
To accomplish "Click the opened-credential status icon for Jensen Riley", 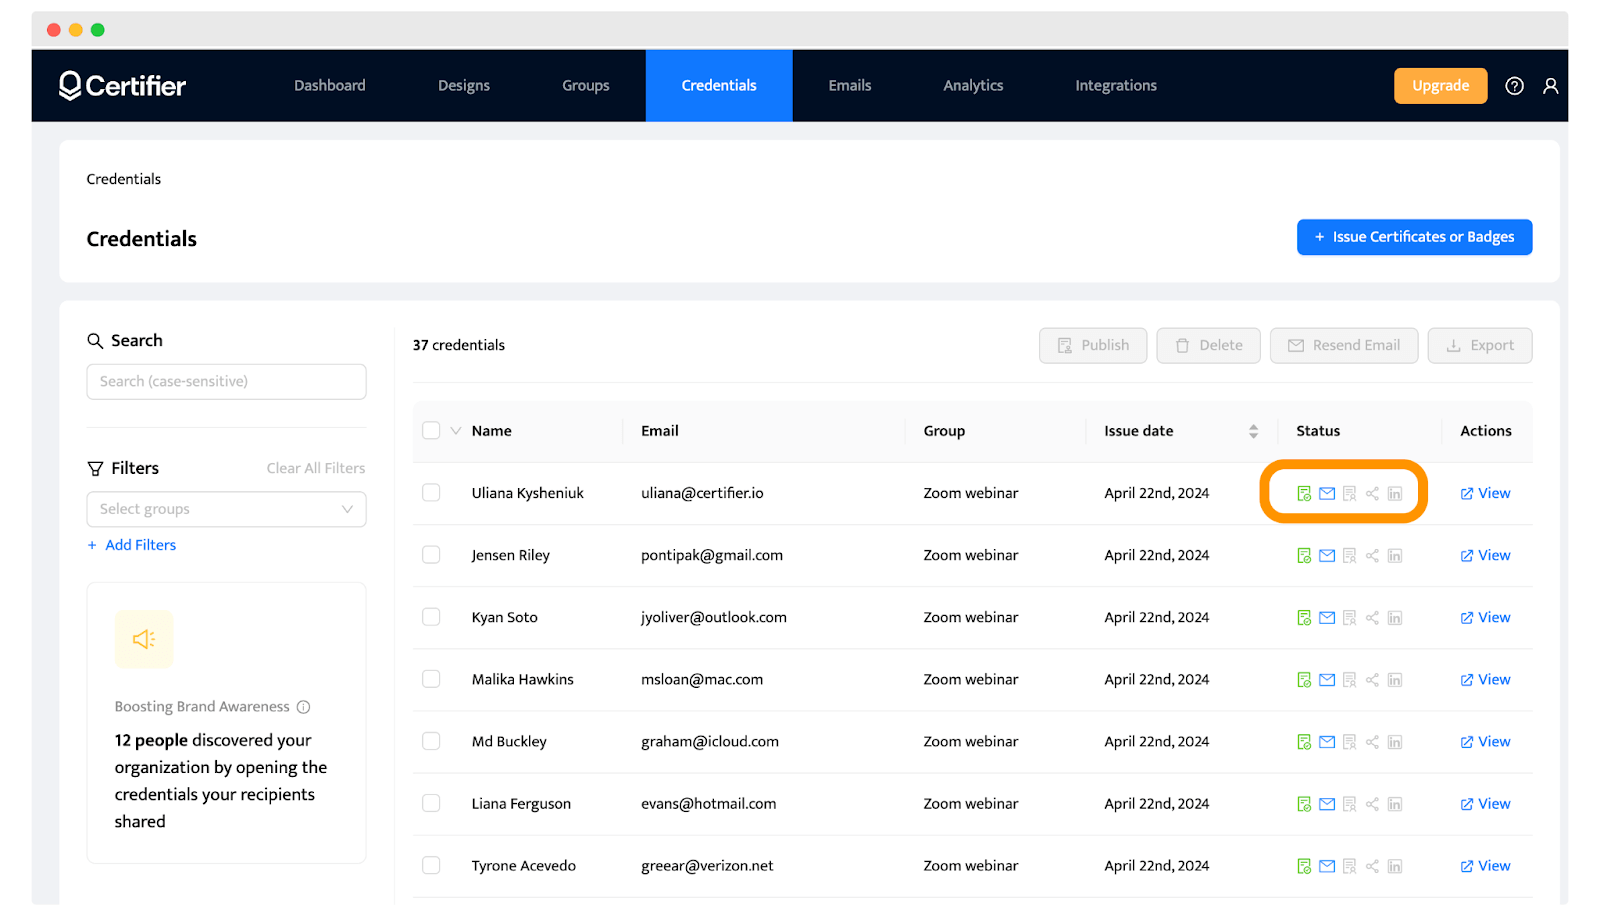I will point(1349,556).
